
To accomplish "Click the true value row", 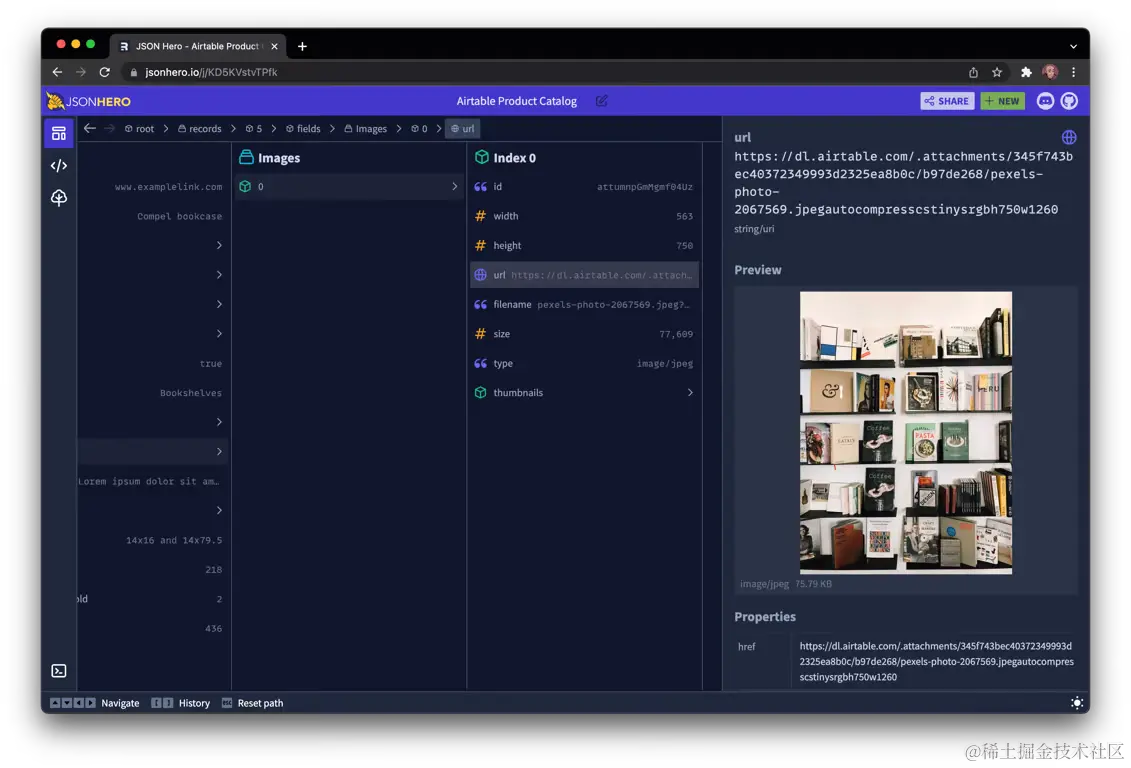I will (153, 363).
